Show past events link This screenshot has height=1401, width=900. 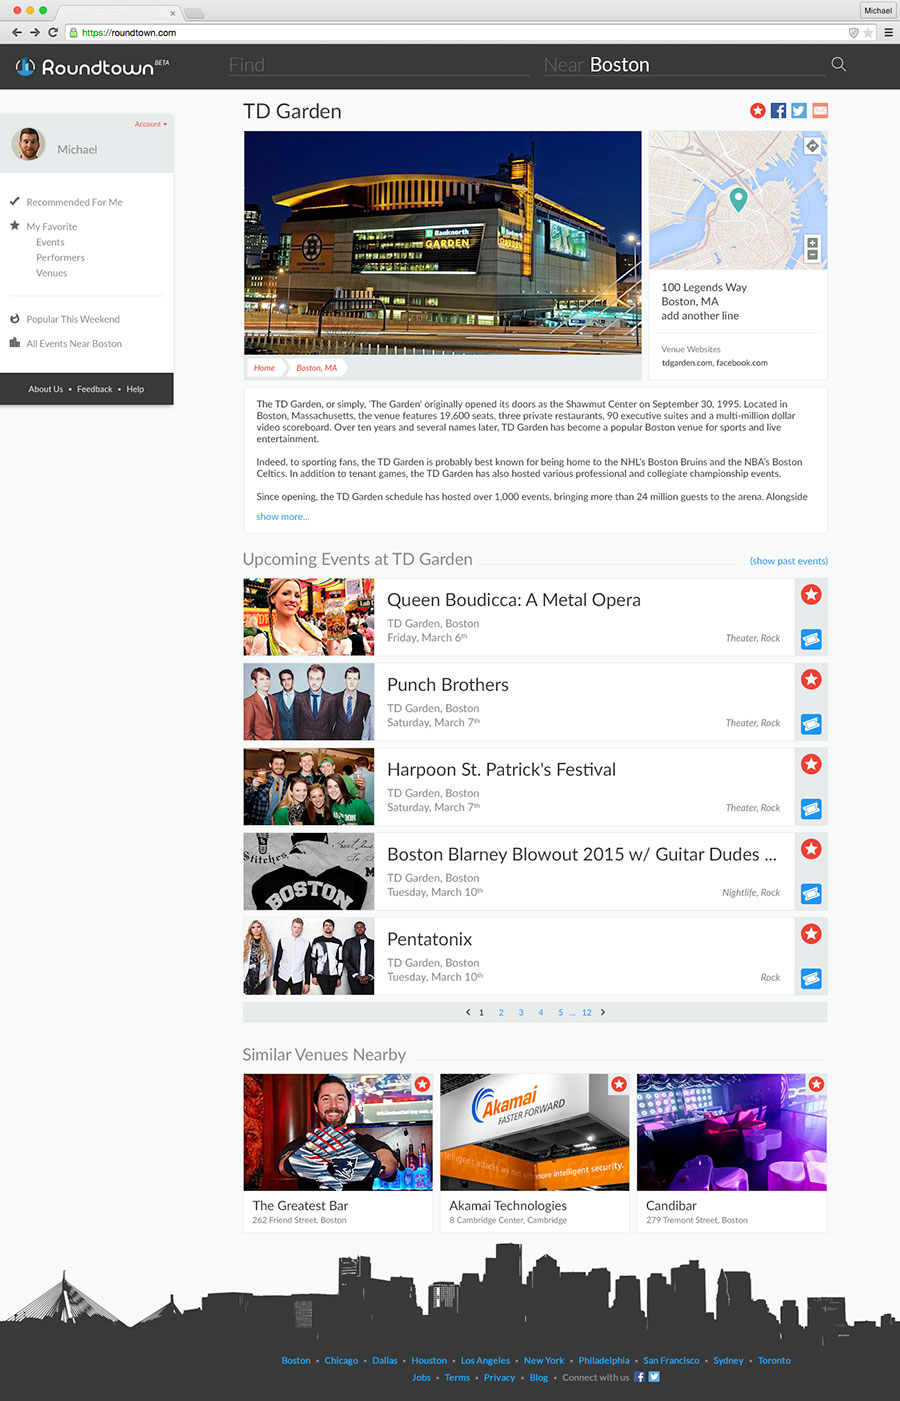tap(789, 561)
